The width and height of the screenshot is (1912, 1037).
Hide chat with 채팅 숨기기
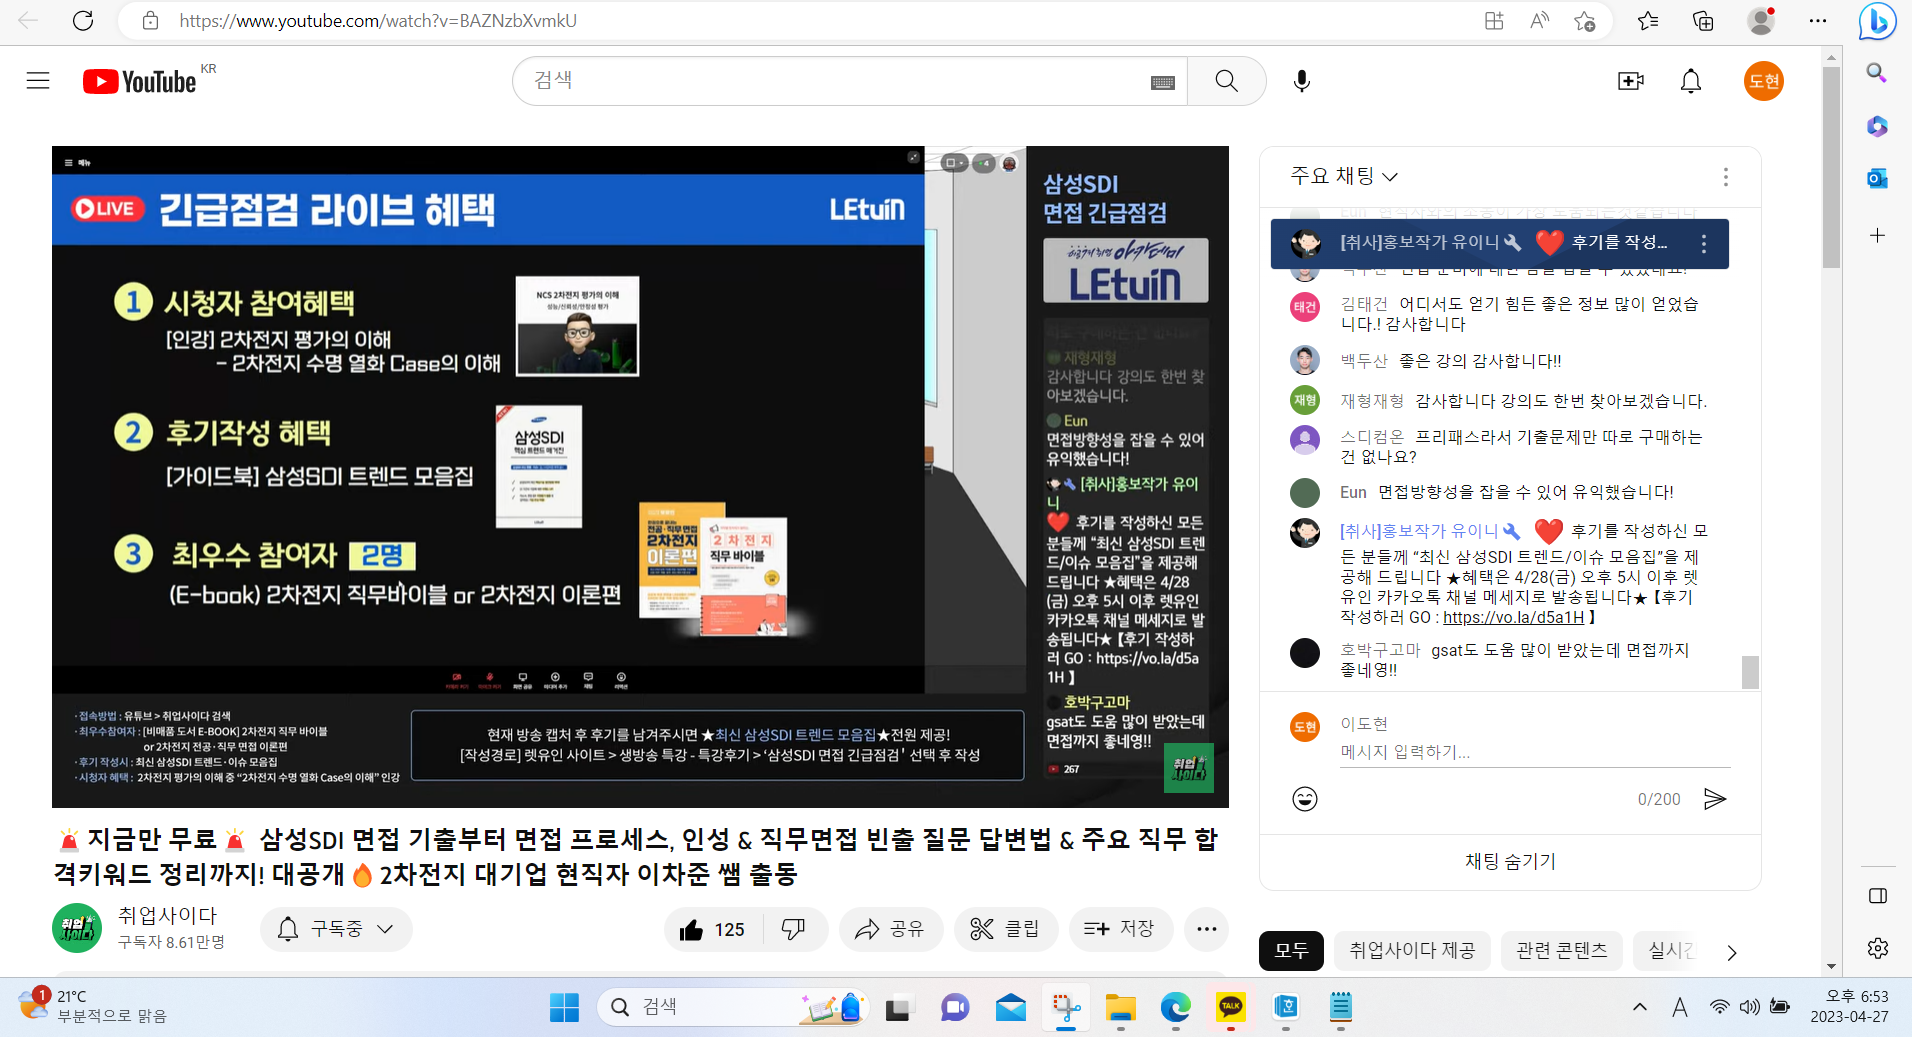point(1509,861)
